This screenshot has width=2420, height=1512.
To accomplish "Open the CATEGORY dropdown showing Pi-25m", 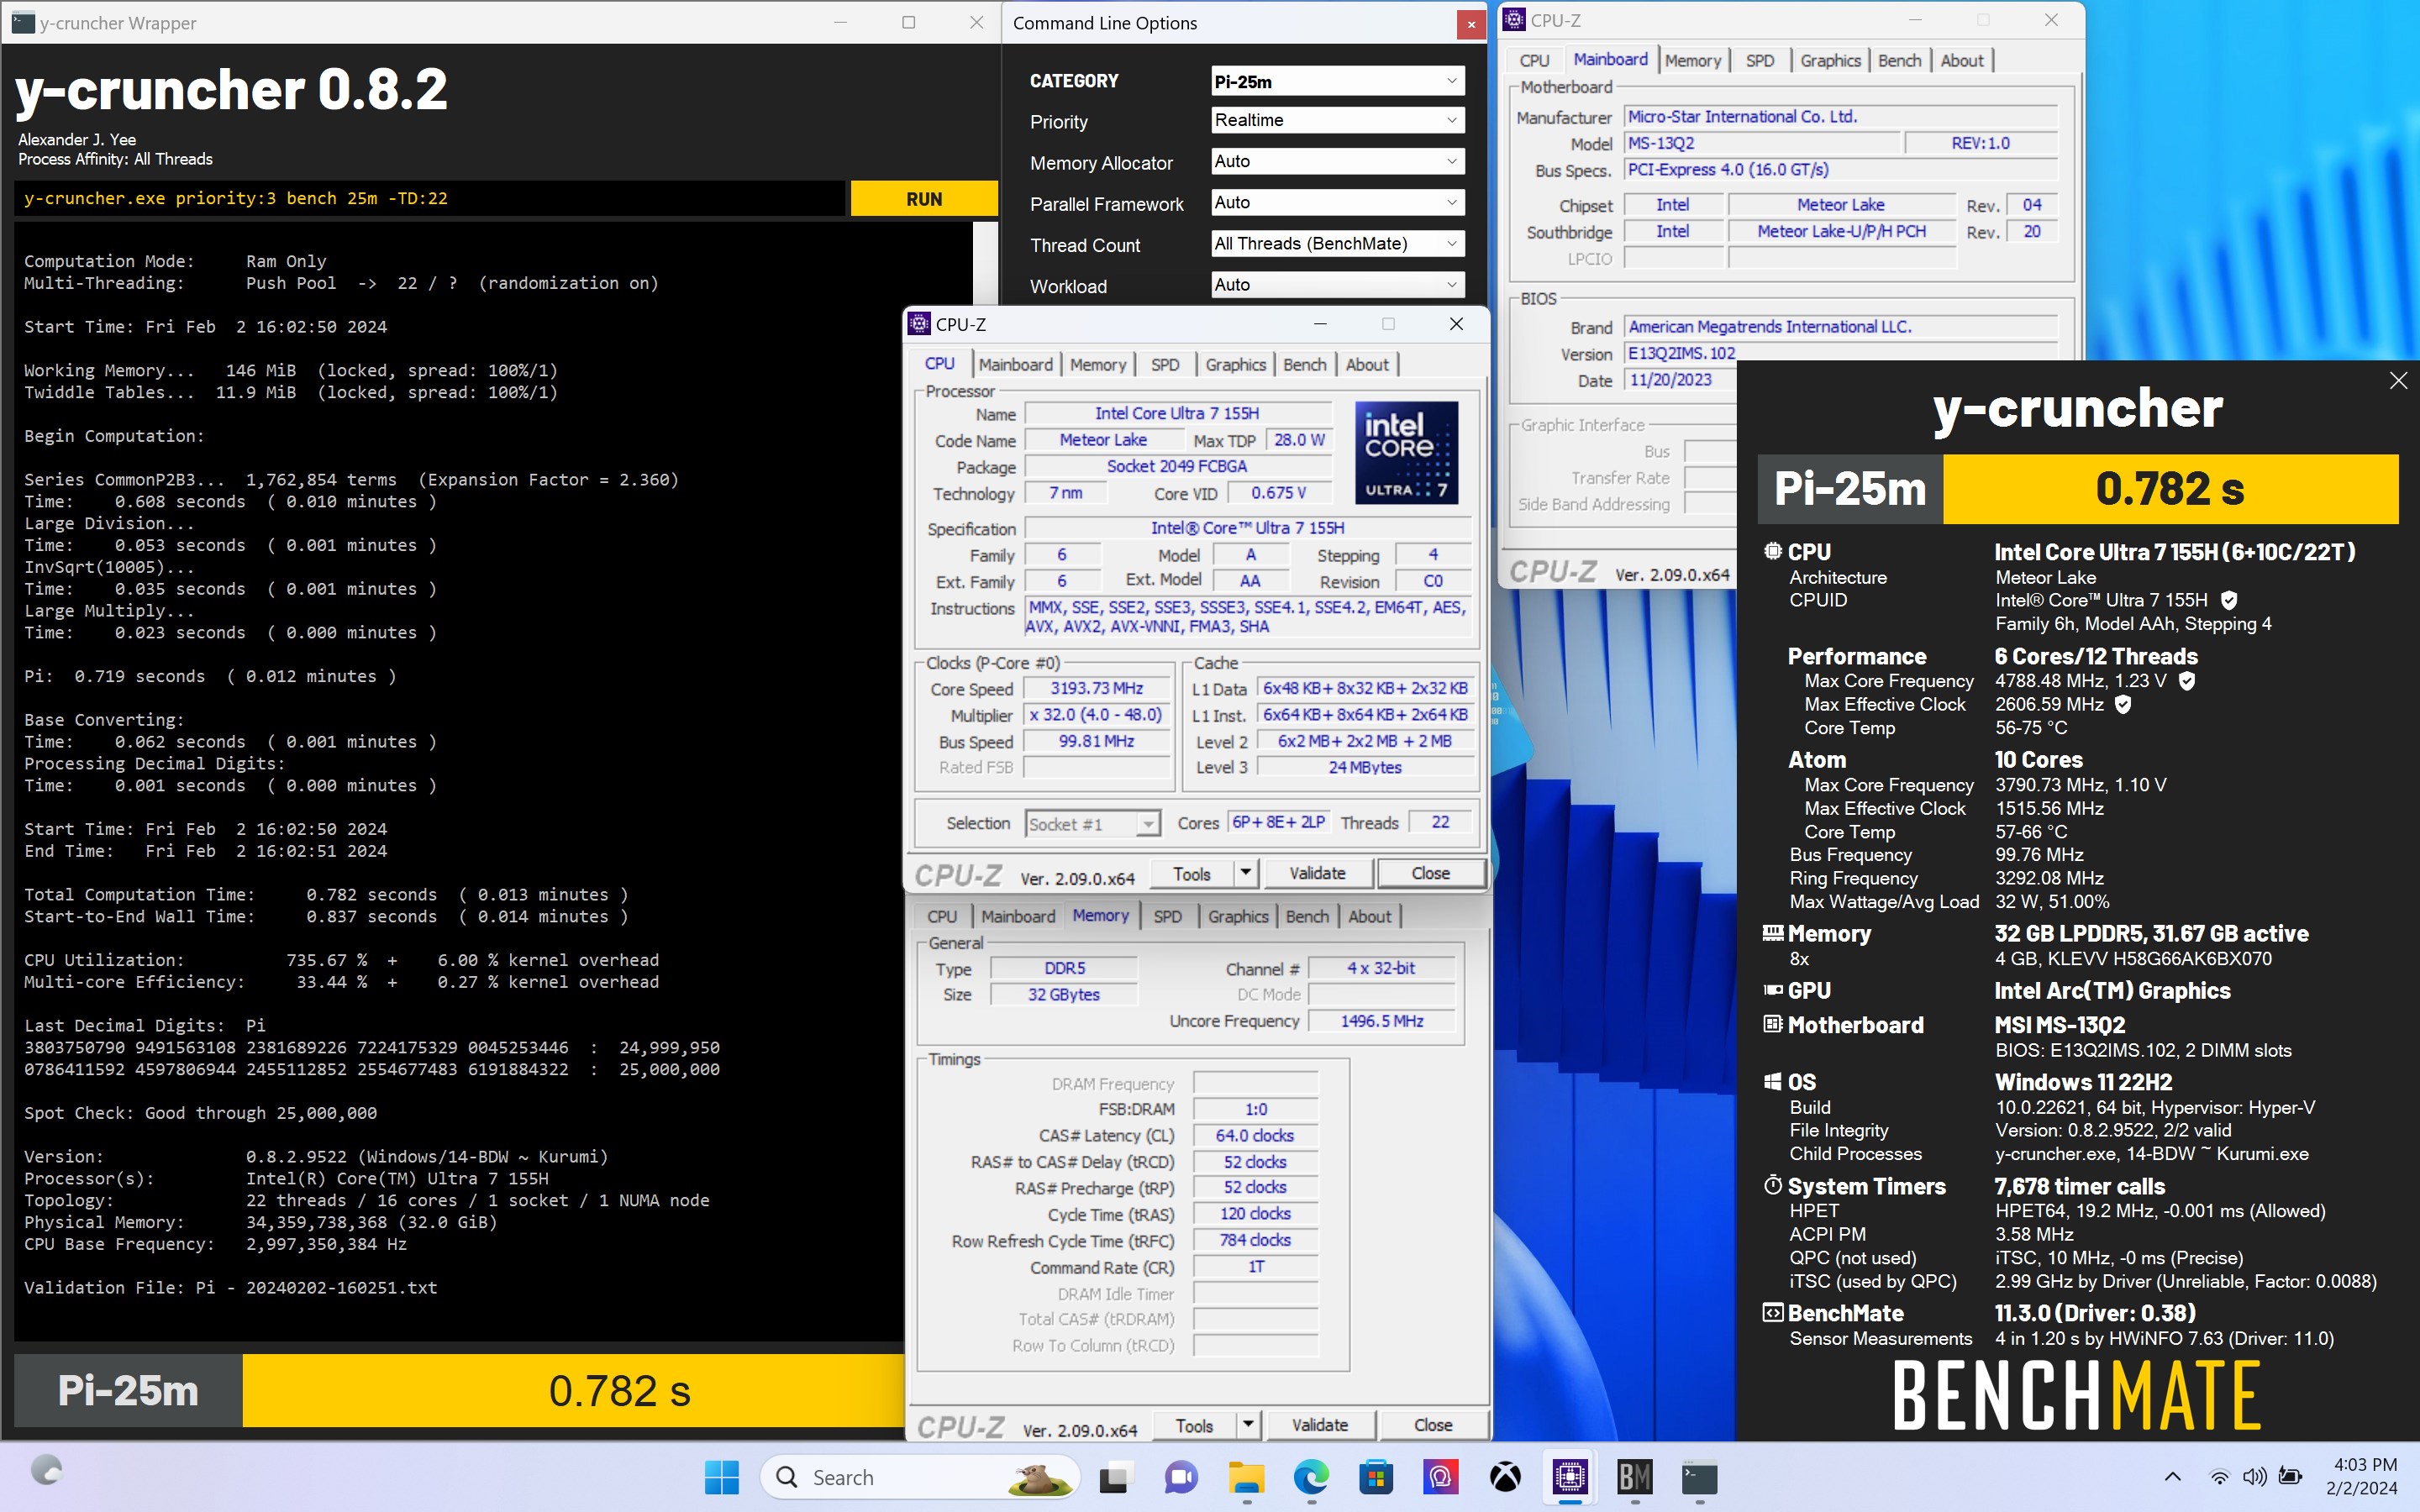I will click(1337, 81).
